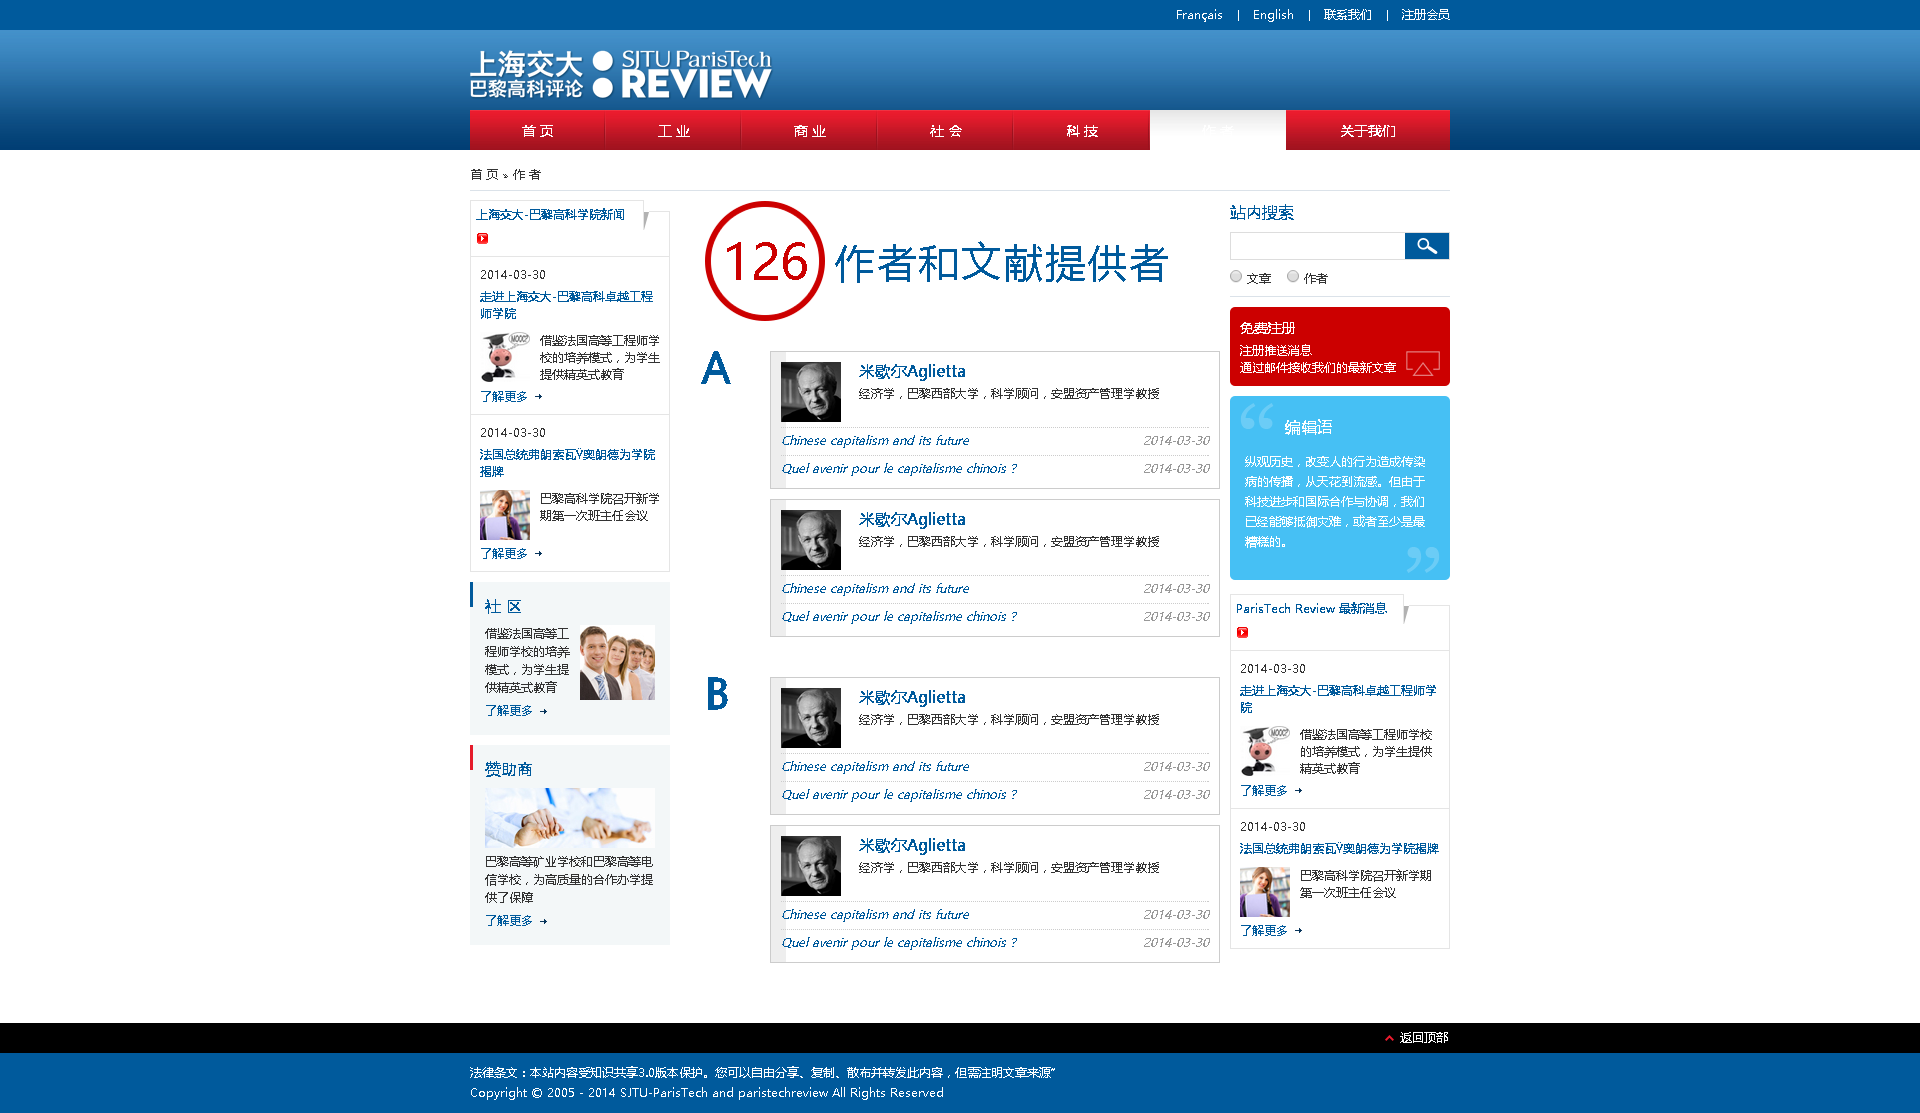
Task: Click the red 126 author count circle
Action: point(765,262)
